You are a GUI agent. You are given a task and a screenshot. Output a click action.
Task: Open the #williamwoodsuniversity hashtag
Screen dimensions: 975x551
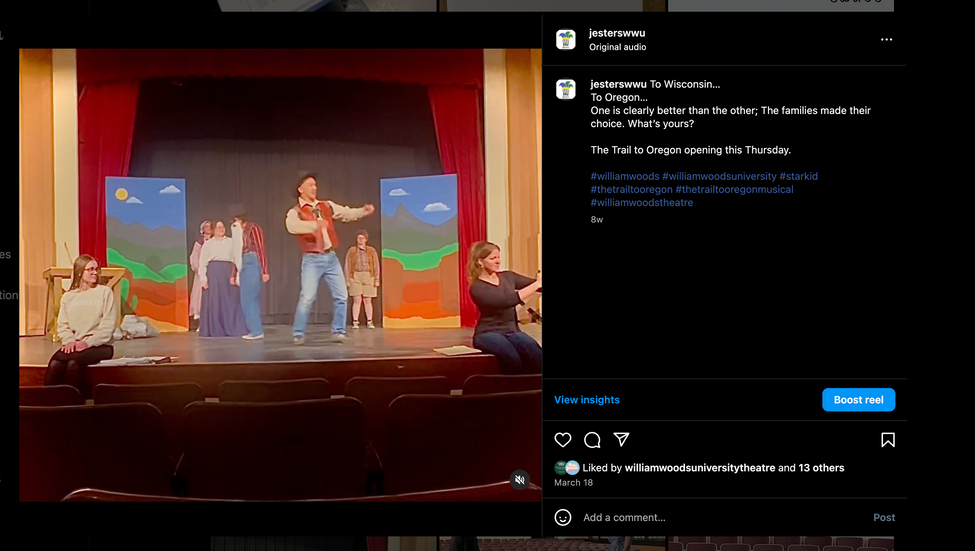(x=719, y=176)
